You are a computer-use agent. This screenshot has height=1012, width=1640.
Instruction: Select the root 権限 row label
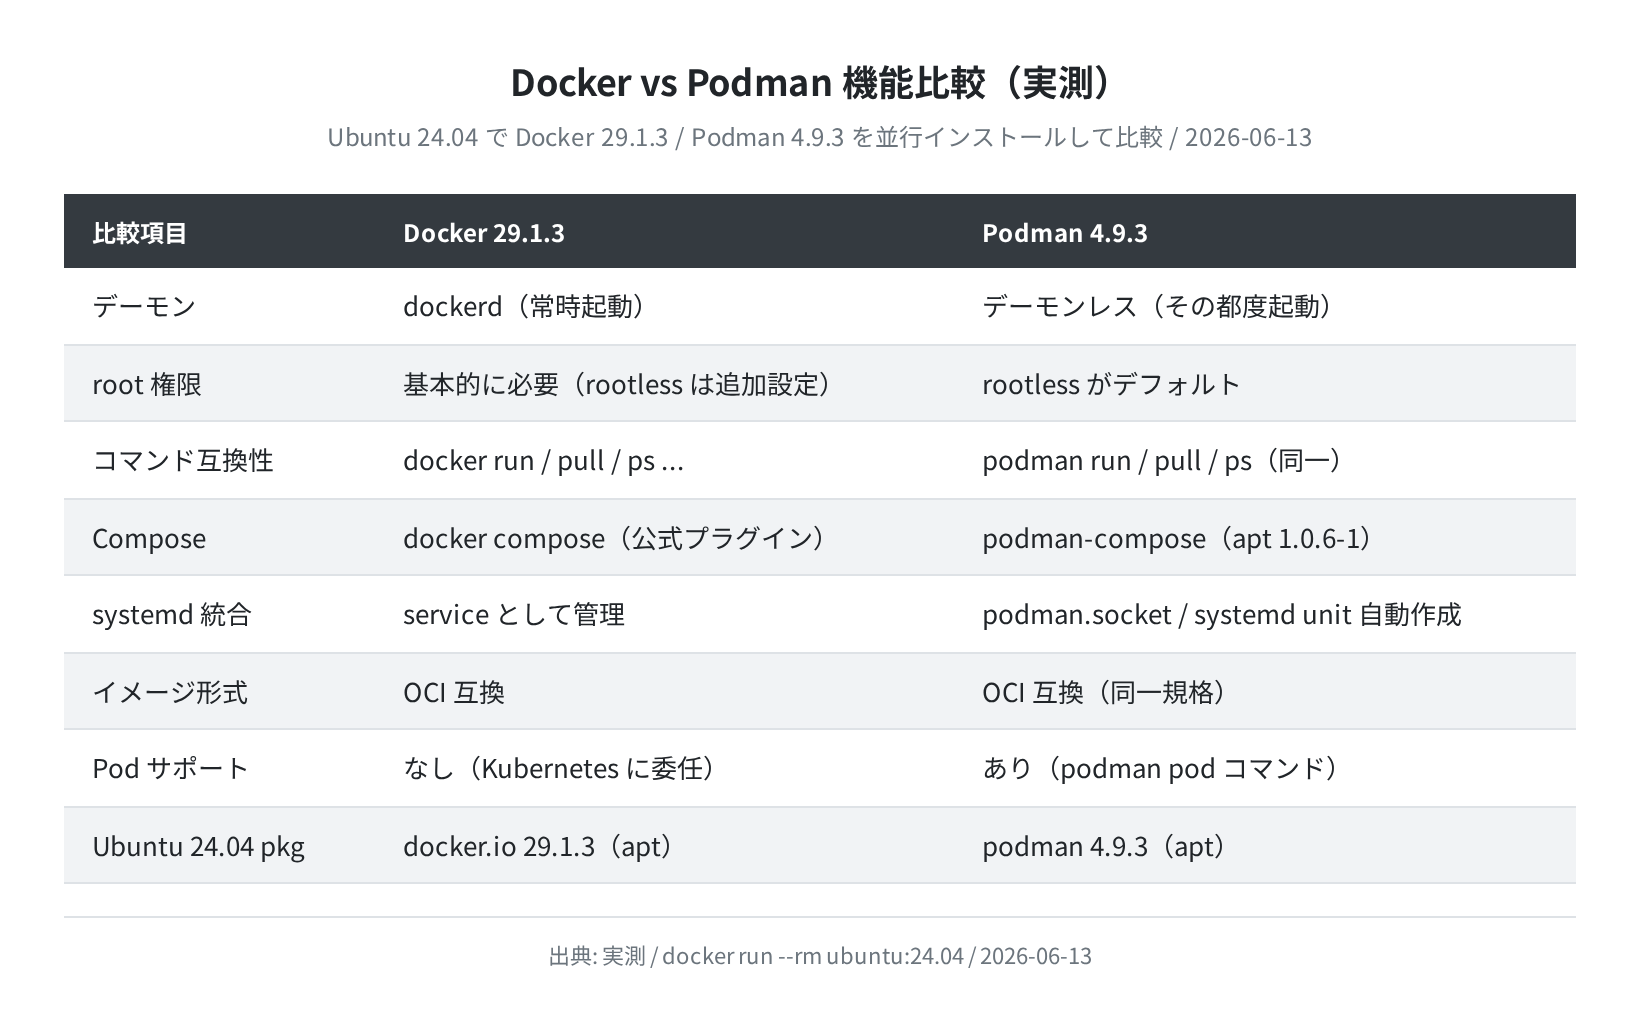[x=147, y=384]
